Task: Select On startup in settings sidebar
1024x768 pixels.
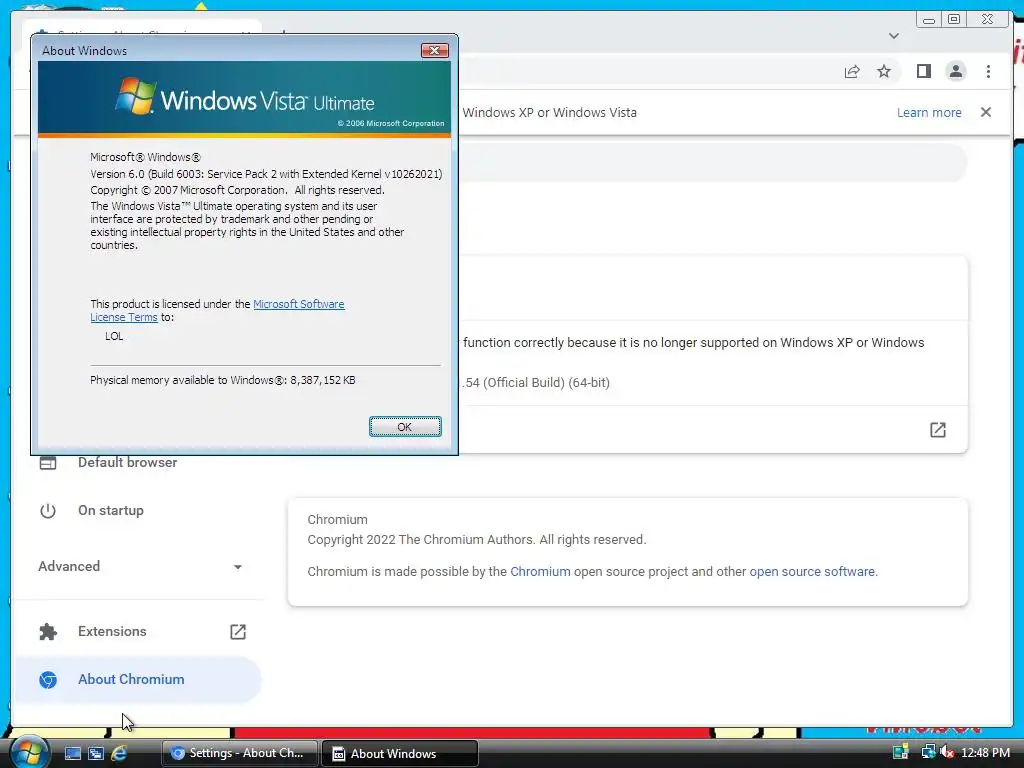Action: [x=110, y=510]
